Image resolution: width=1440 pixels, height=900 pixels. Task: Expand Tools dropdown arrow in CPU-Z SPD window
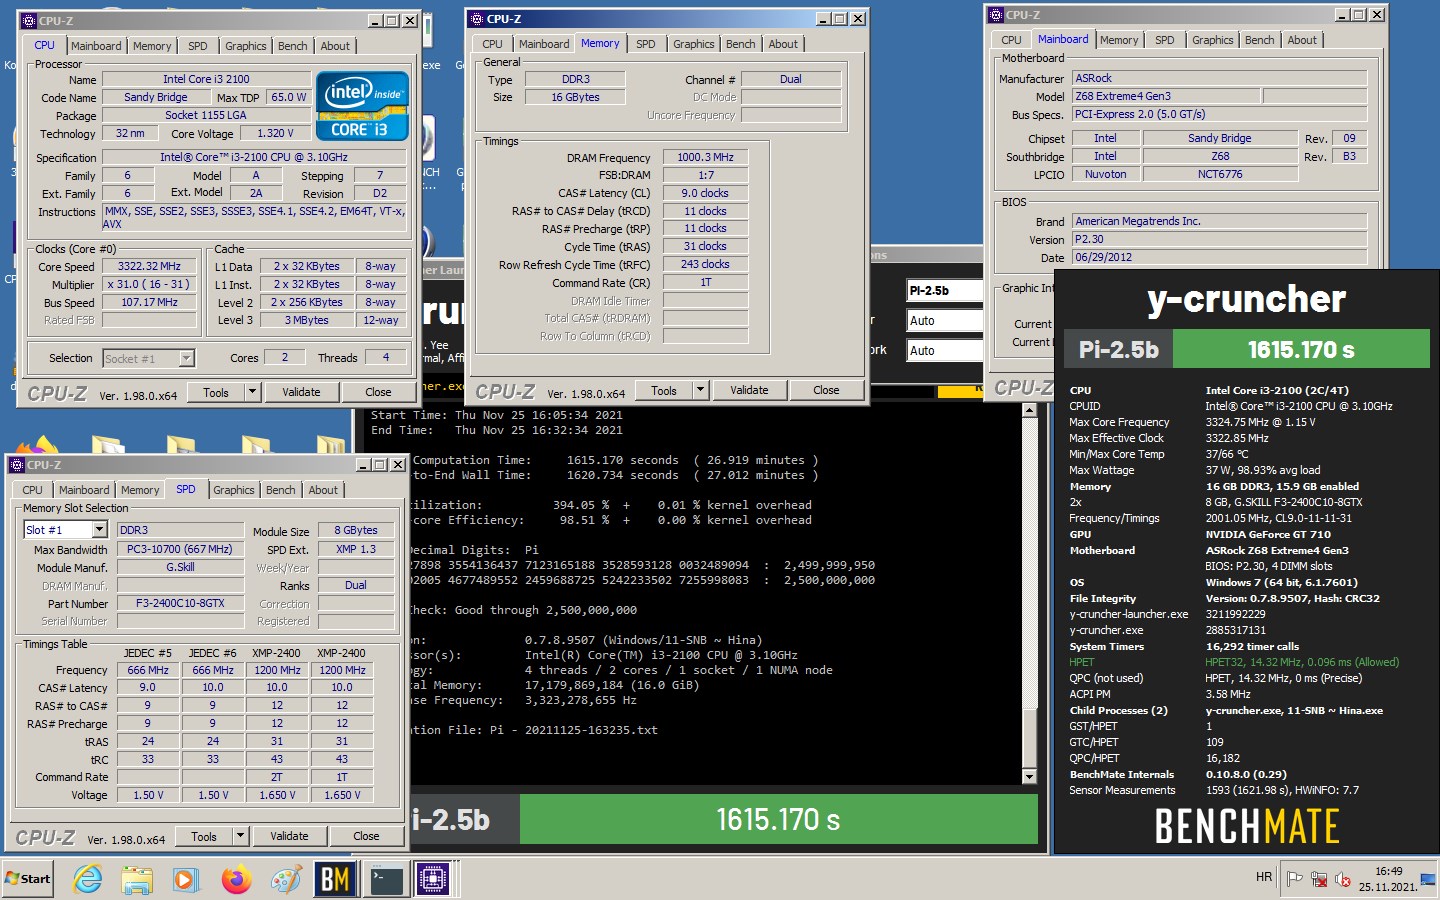240,836
